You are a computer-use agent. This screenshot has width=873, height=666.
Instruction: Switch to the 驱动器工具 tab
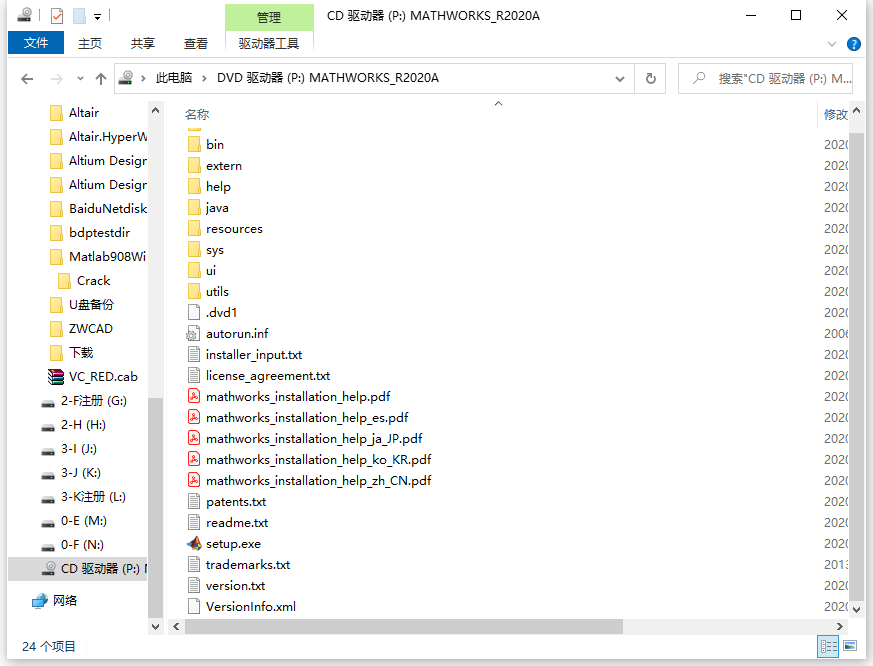point(269,43)
